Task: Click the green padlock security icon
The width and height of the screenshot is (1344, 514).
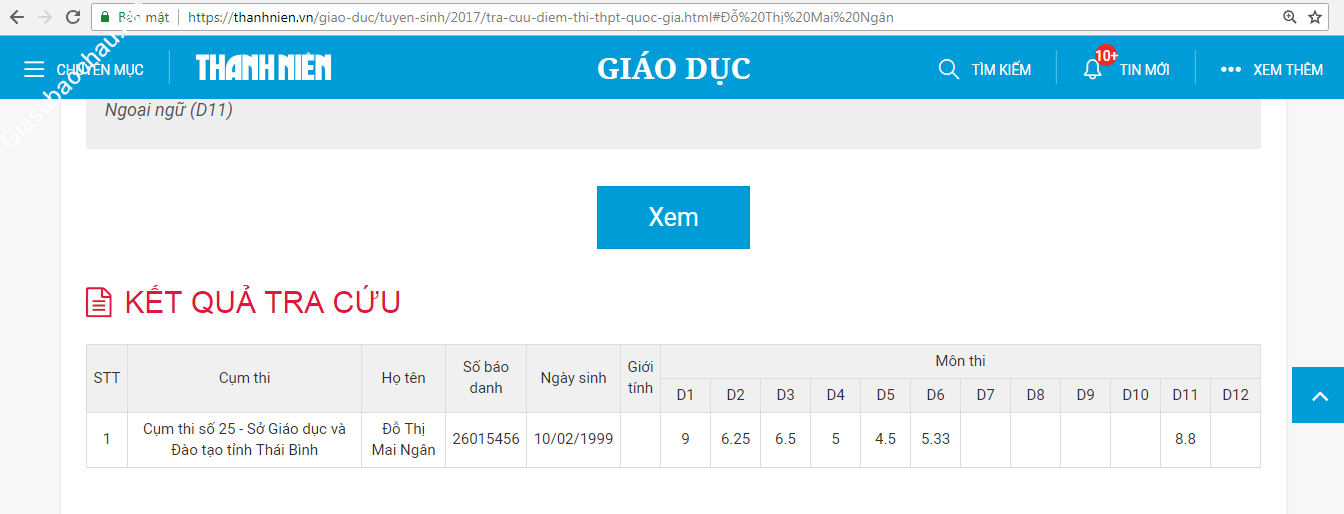Action: pos(105,17)
